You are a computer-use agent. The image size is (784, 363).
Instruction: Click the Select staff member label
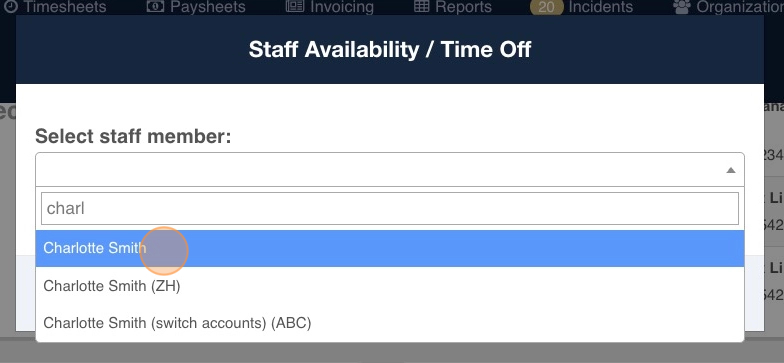click(x=134, y=136)
